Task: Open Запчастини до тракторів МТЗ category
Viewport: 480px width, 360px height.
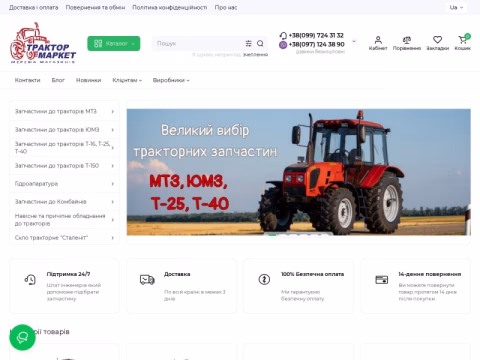Action: pos(56,111)
